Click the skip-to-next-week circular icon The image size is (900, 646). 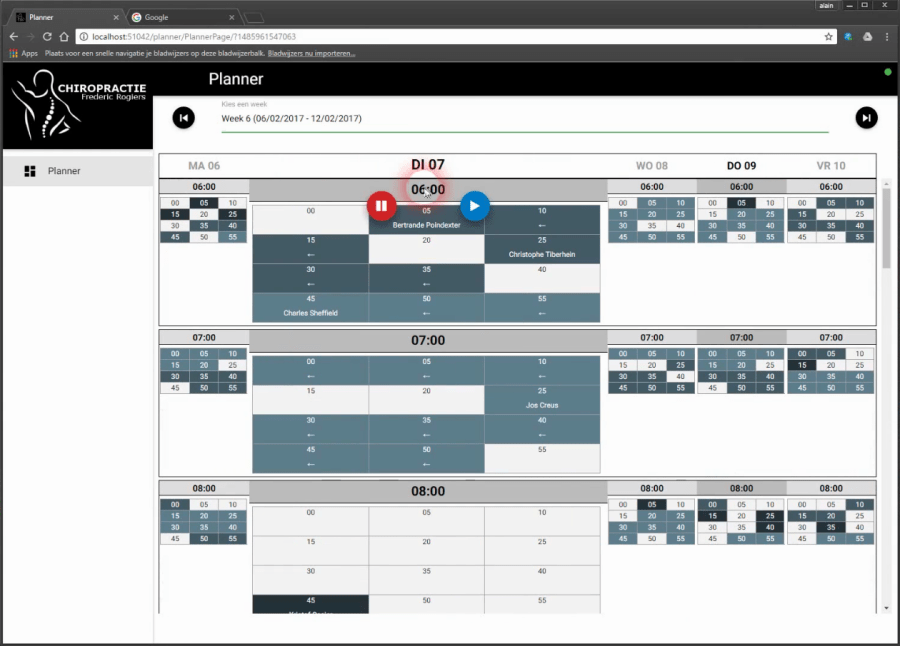tap(866, 118)
